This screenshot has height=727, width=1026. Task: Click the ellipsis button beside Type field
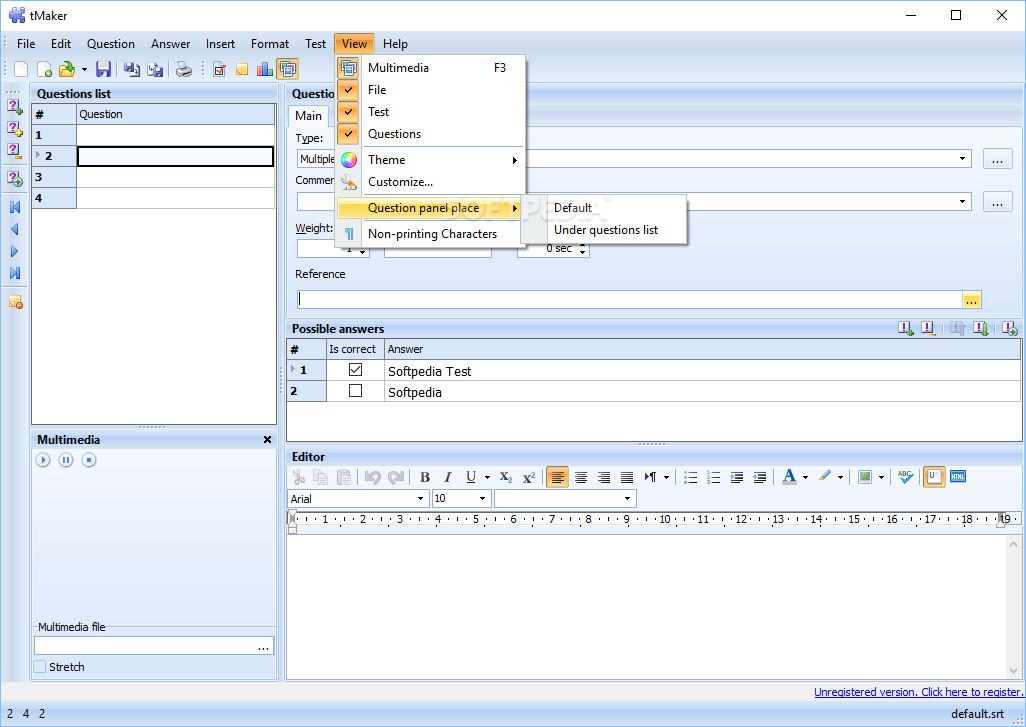click(x=997, y=159)
